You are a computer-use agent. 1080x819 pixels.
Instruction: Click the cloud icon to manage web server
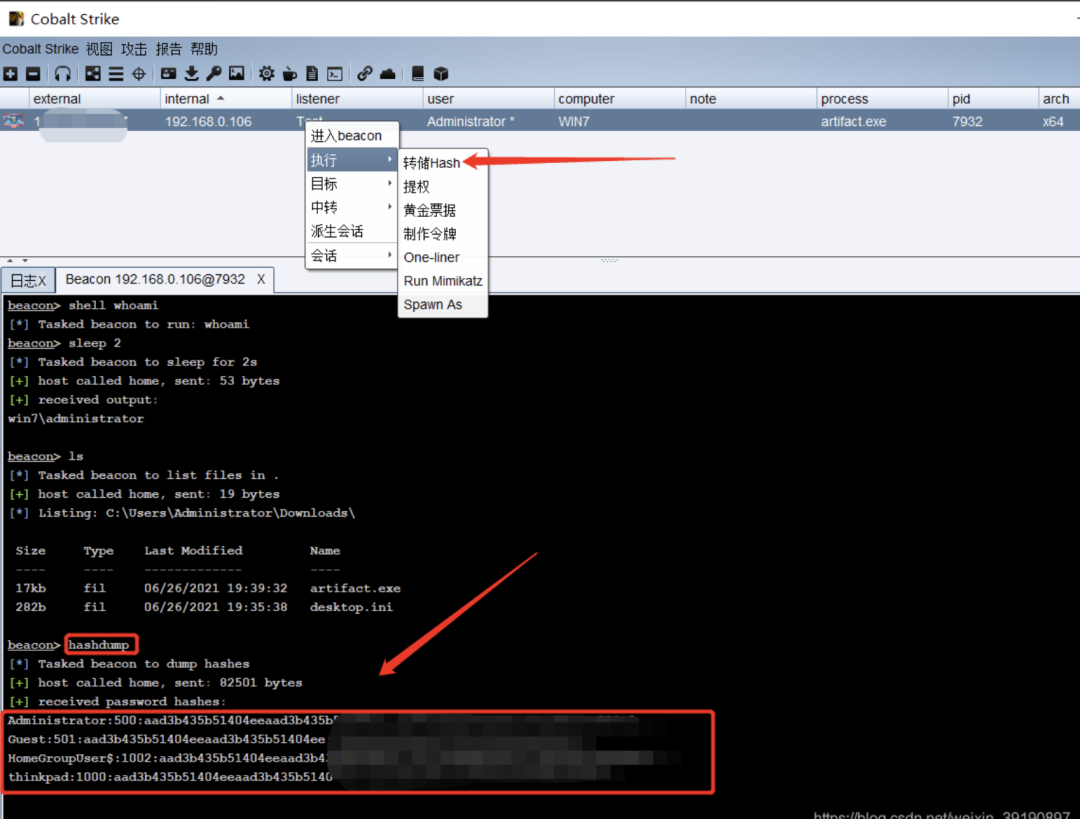click(388, 74)
